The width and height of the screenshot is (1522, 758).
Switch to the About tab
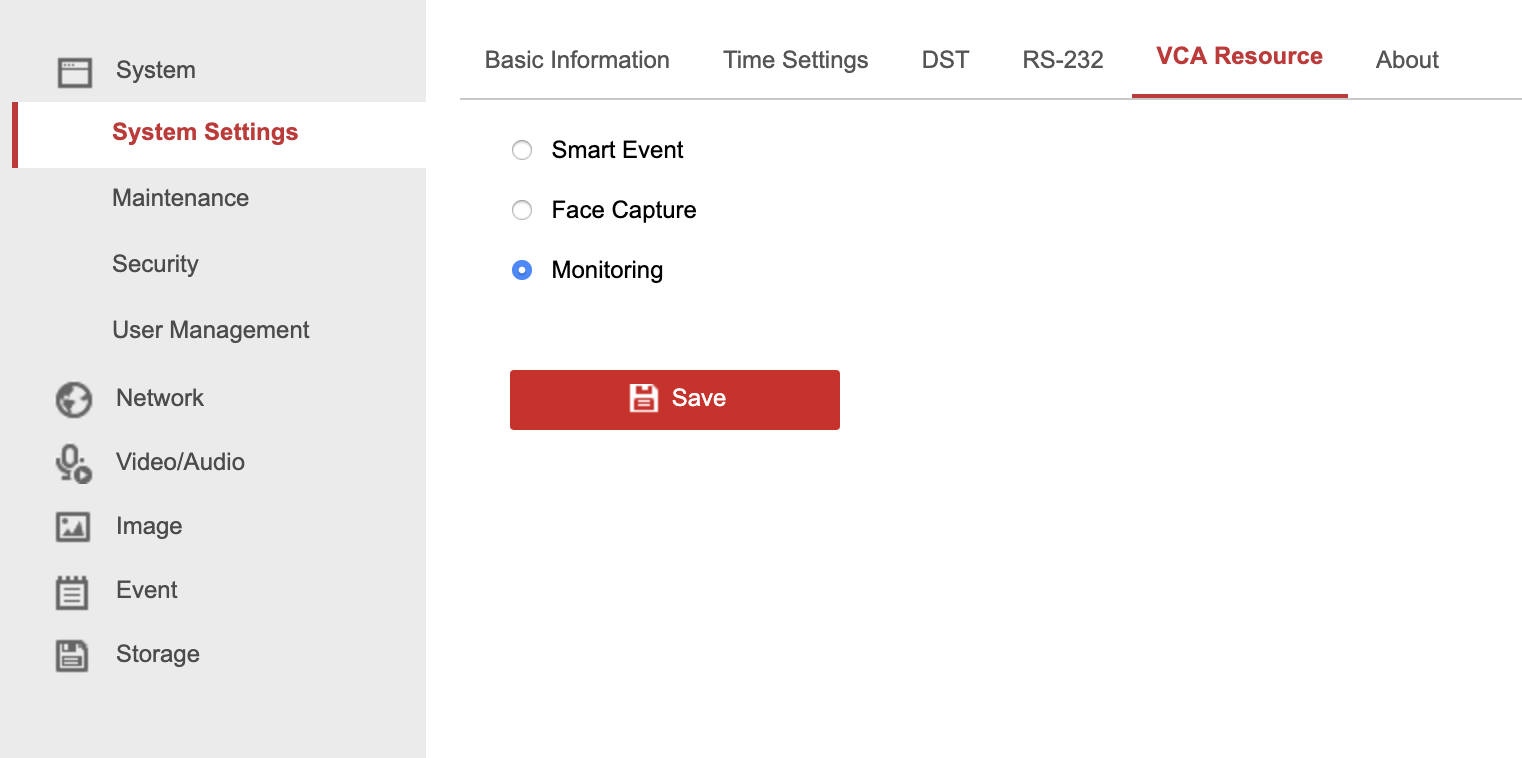pyautogui.click(x=1406, y=60)
